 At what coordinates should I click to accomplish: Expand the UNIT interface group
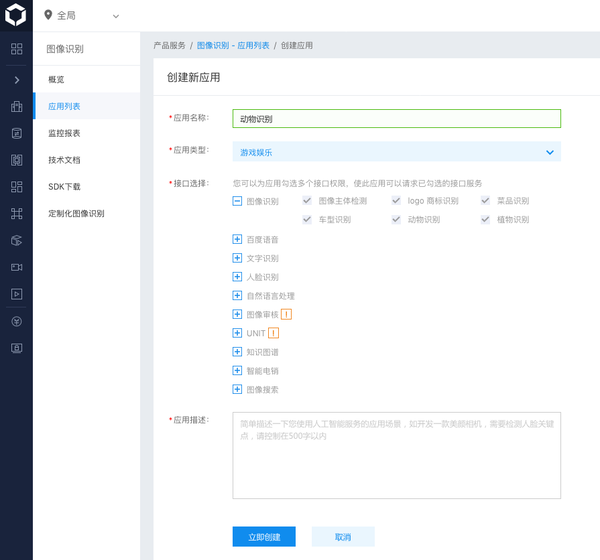(237, 333)
